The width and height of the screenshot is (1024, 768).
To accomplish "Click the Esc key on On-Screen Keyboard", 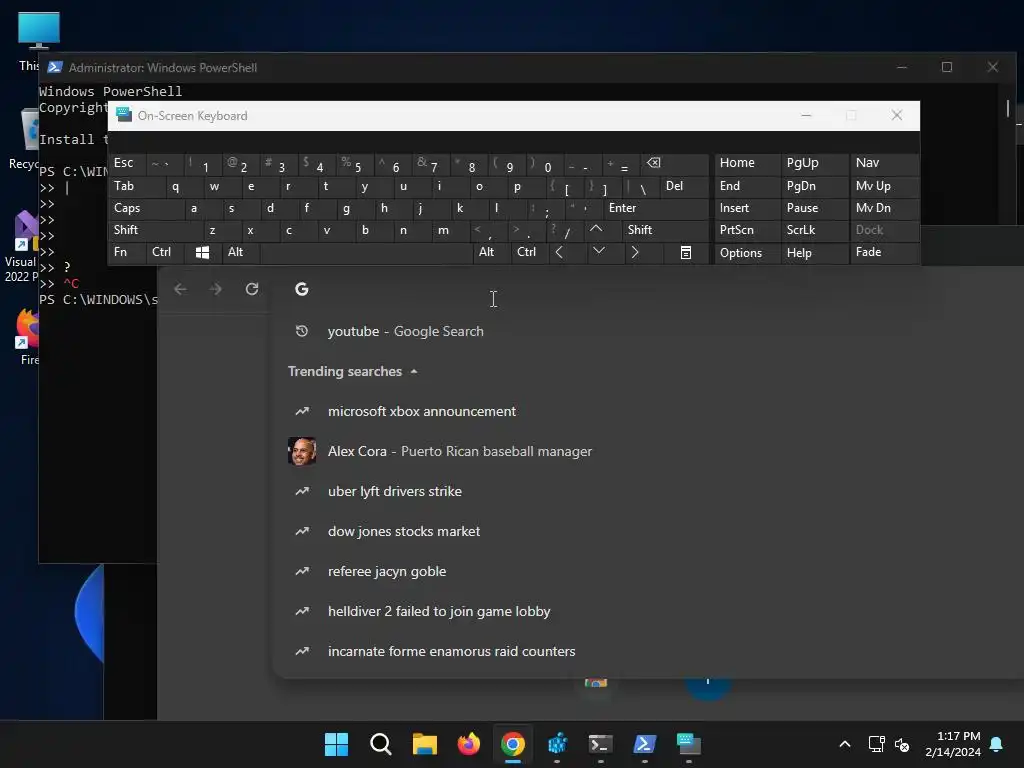I will pyautogui.click(x=127, y=163).
